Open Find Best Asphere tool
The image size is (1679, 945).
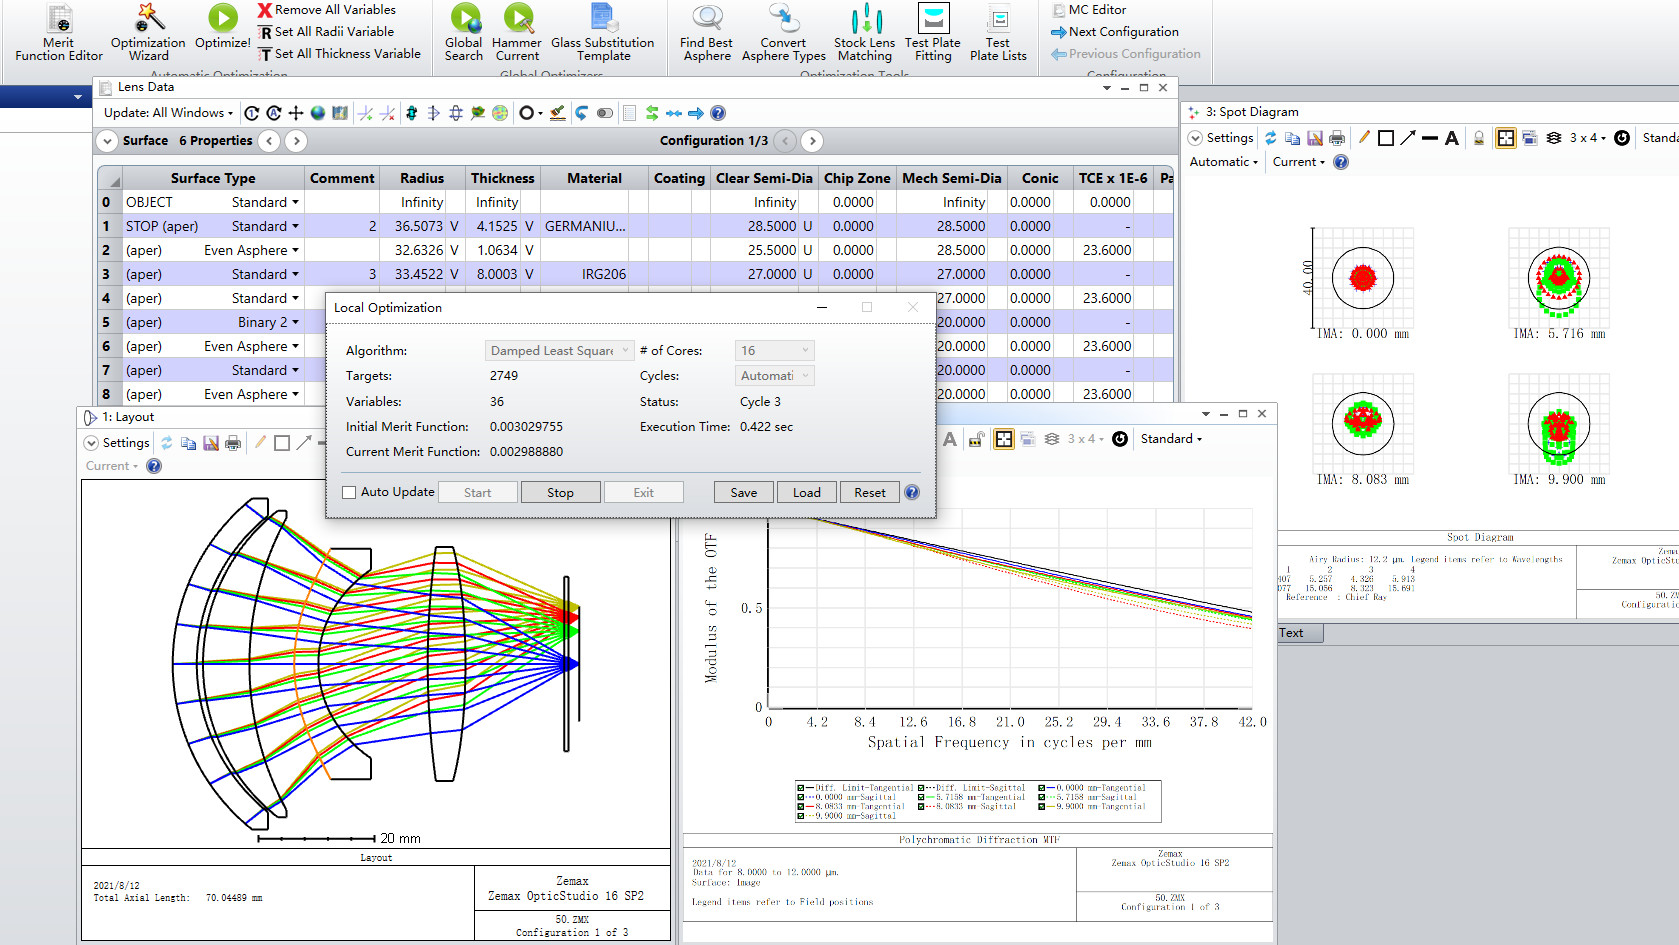point(707,33)
